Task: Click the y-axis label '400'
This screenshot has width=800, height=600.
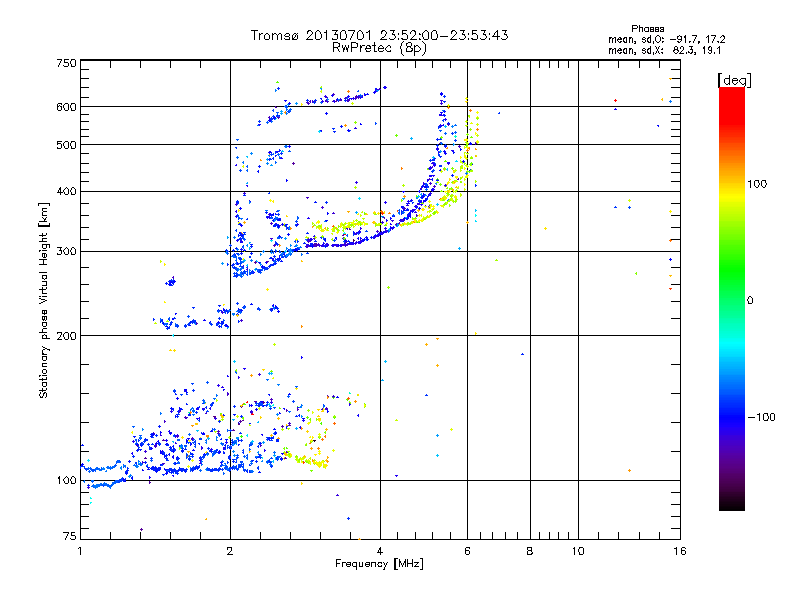Action: 66,192
